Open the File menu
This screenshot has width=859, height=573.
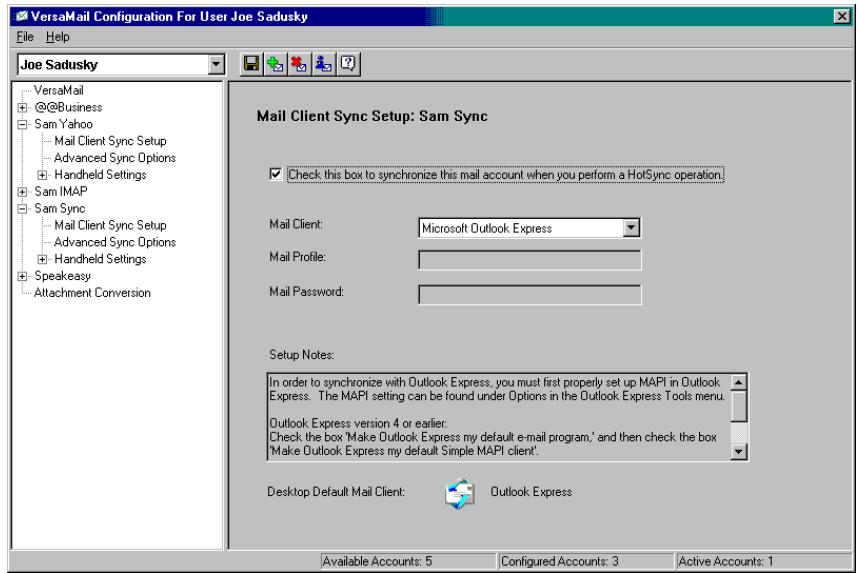pos(25,37)
